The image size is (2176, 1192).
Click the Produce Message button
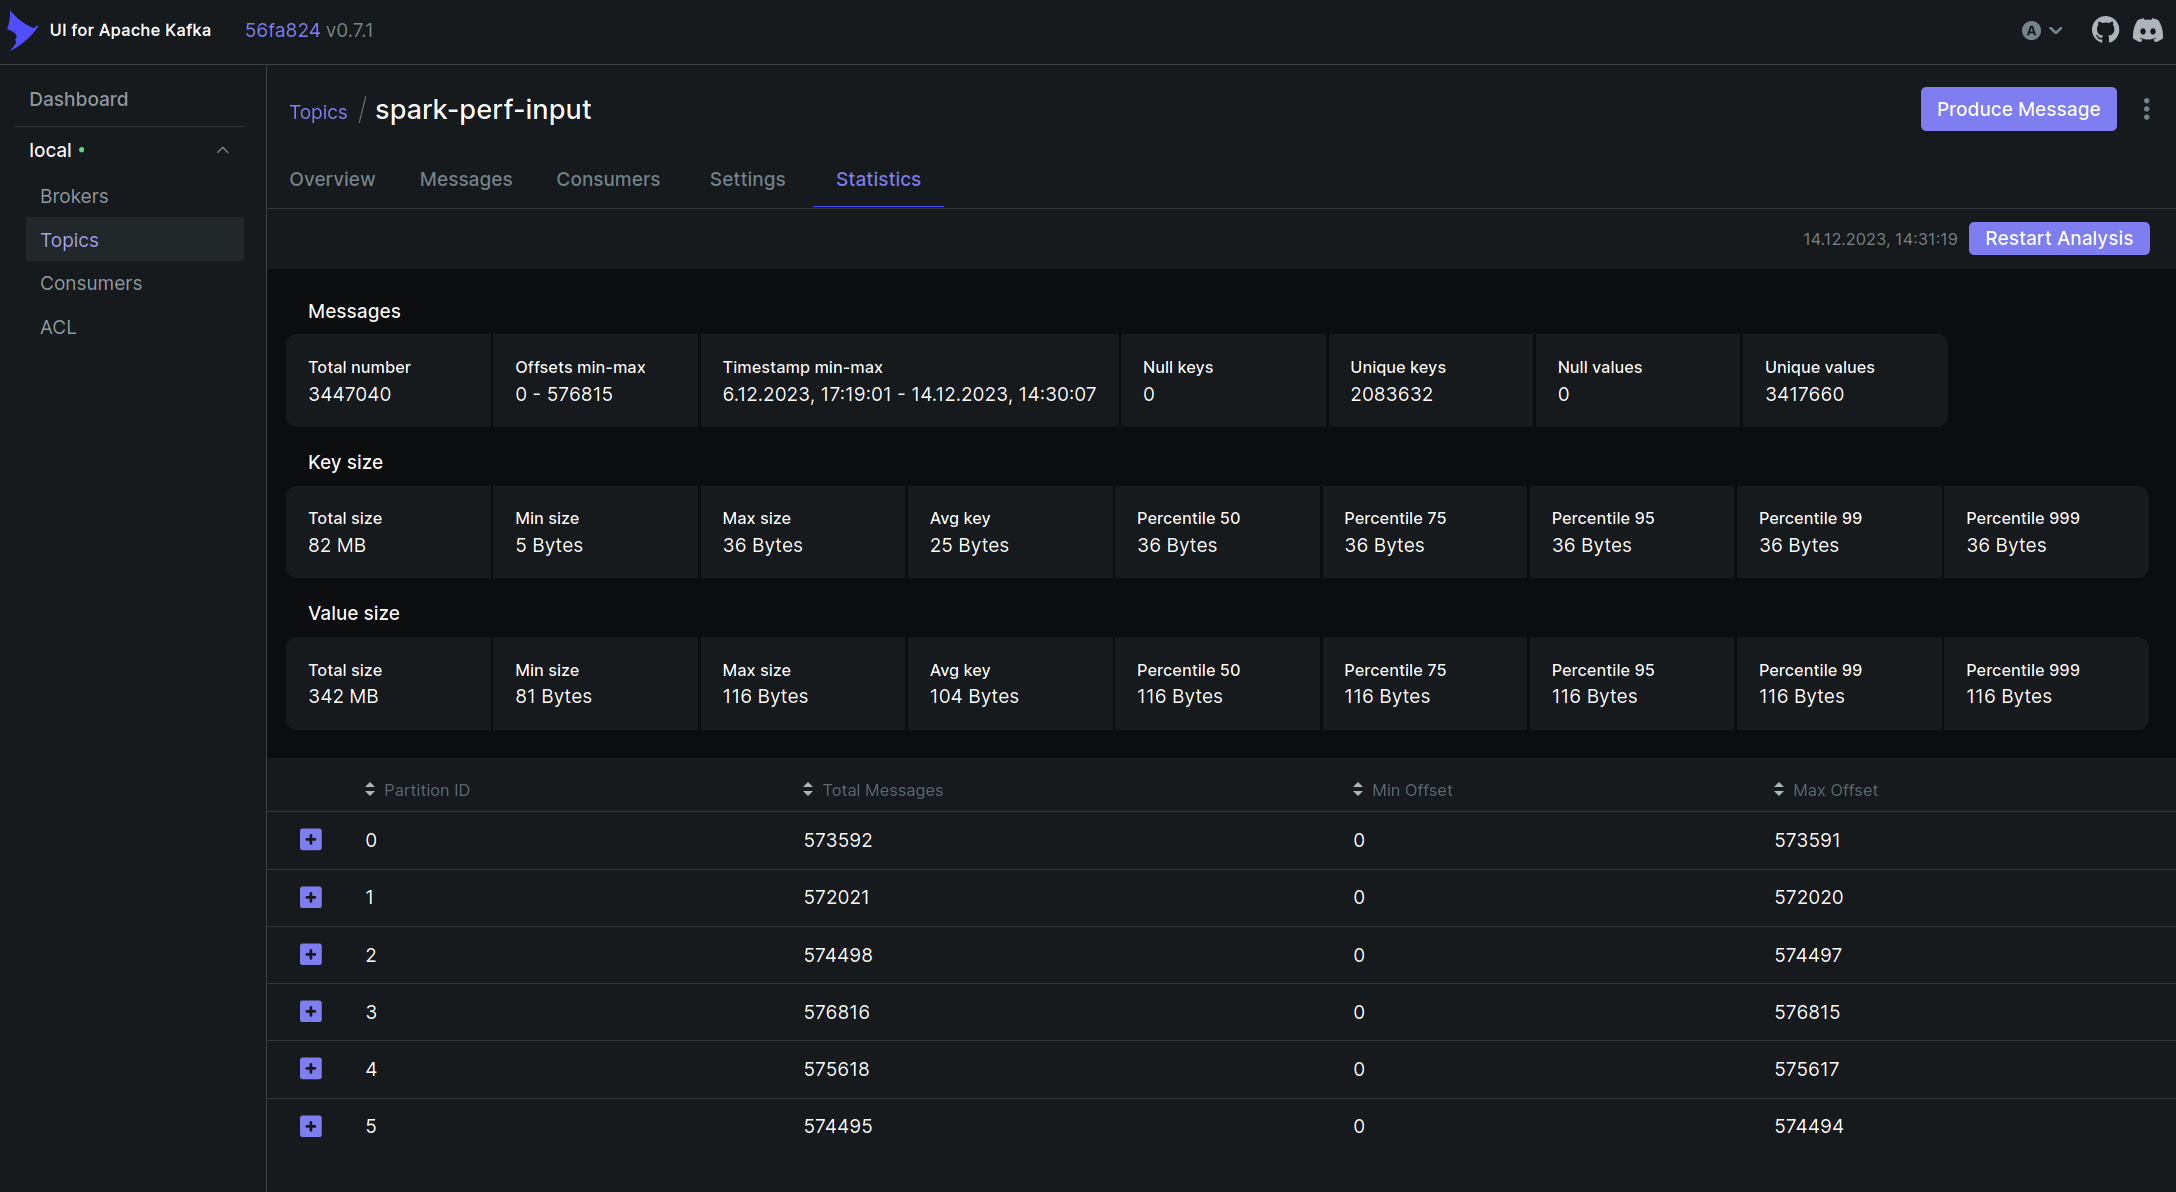coord(2018,109)
